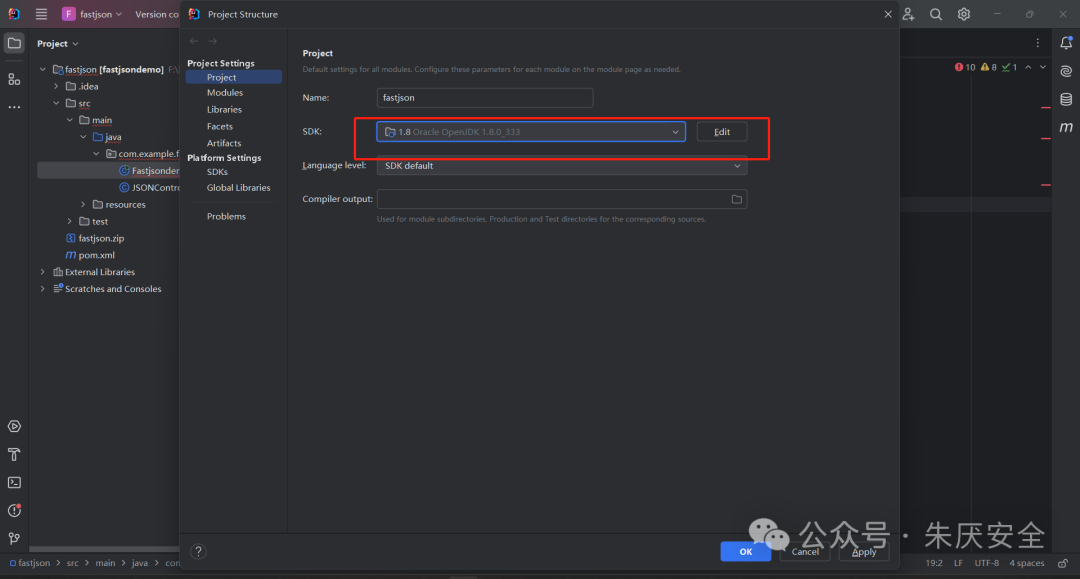The width and height of the screenshot is (1080, 579).
Task: Browse for compiler output folder
Action: click(x=736, y=199)
